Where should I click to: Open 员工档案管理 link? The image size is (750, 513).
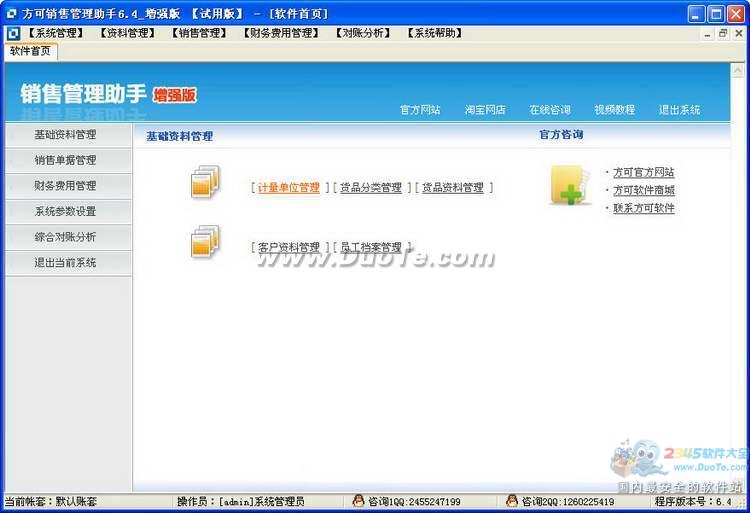371,247
